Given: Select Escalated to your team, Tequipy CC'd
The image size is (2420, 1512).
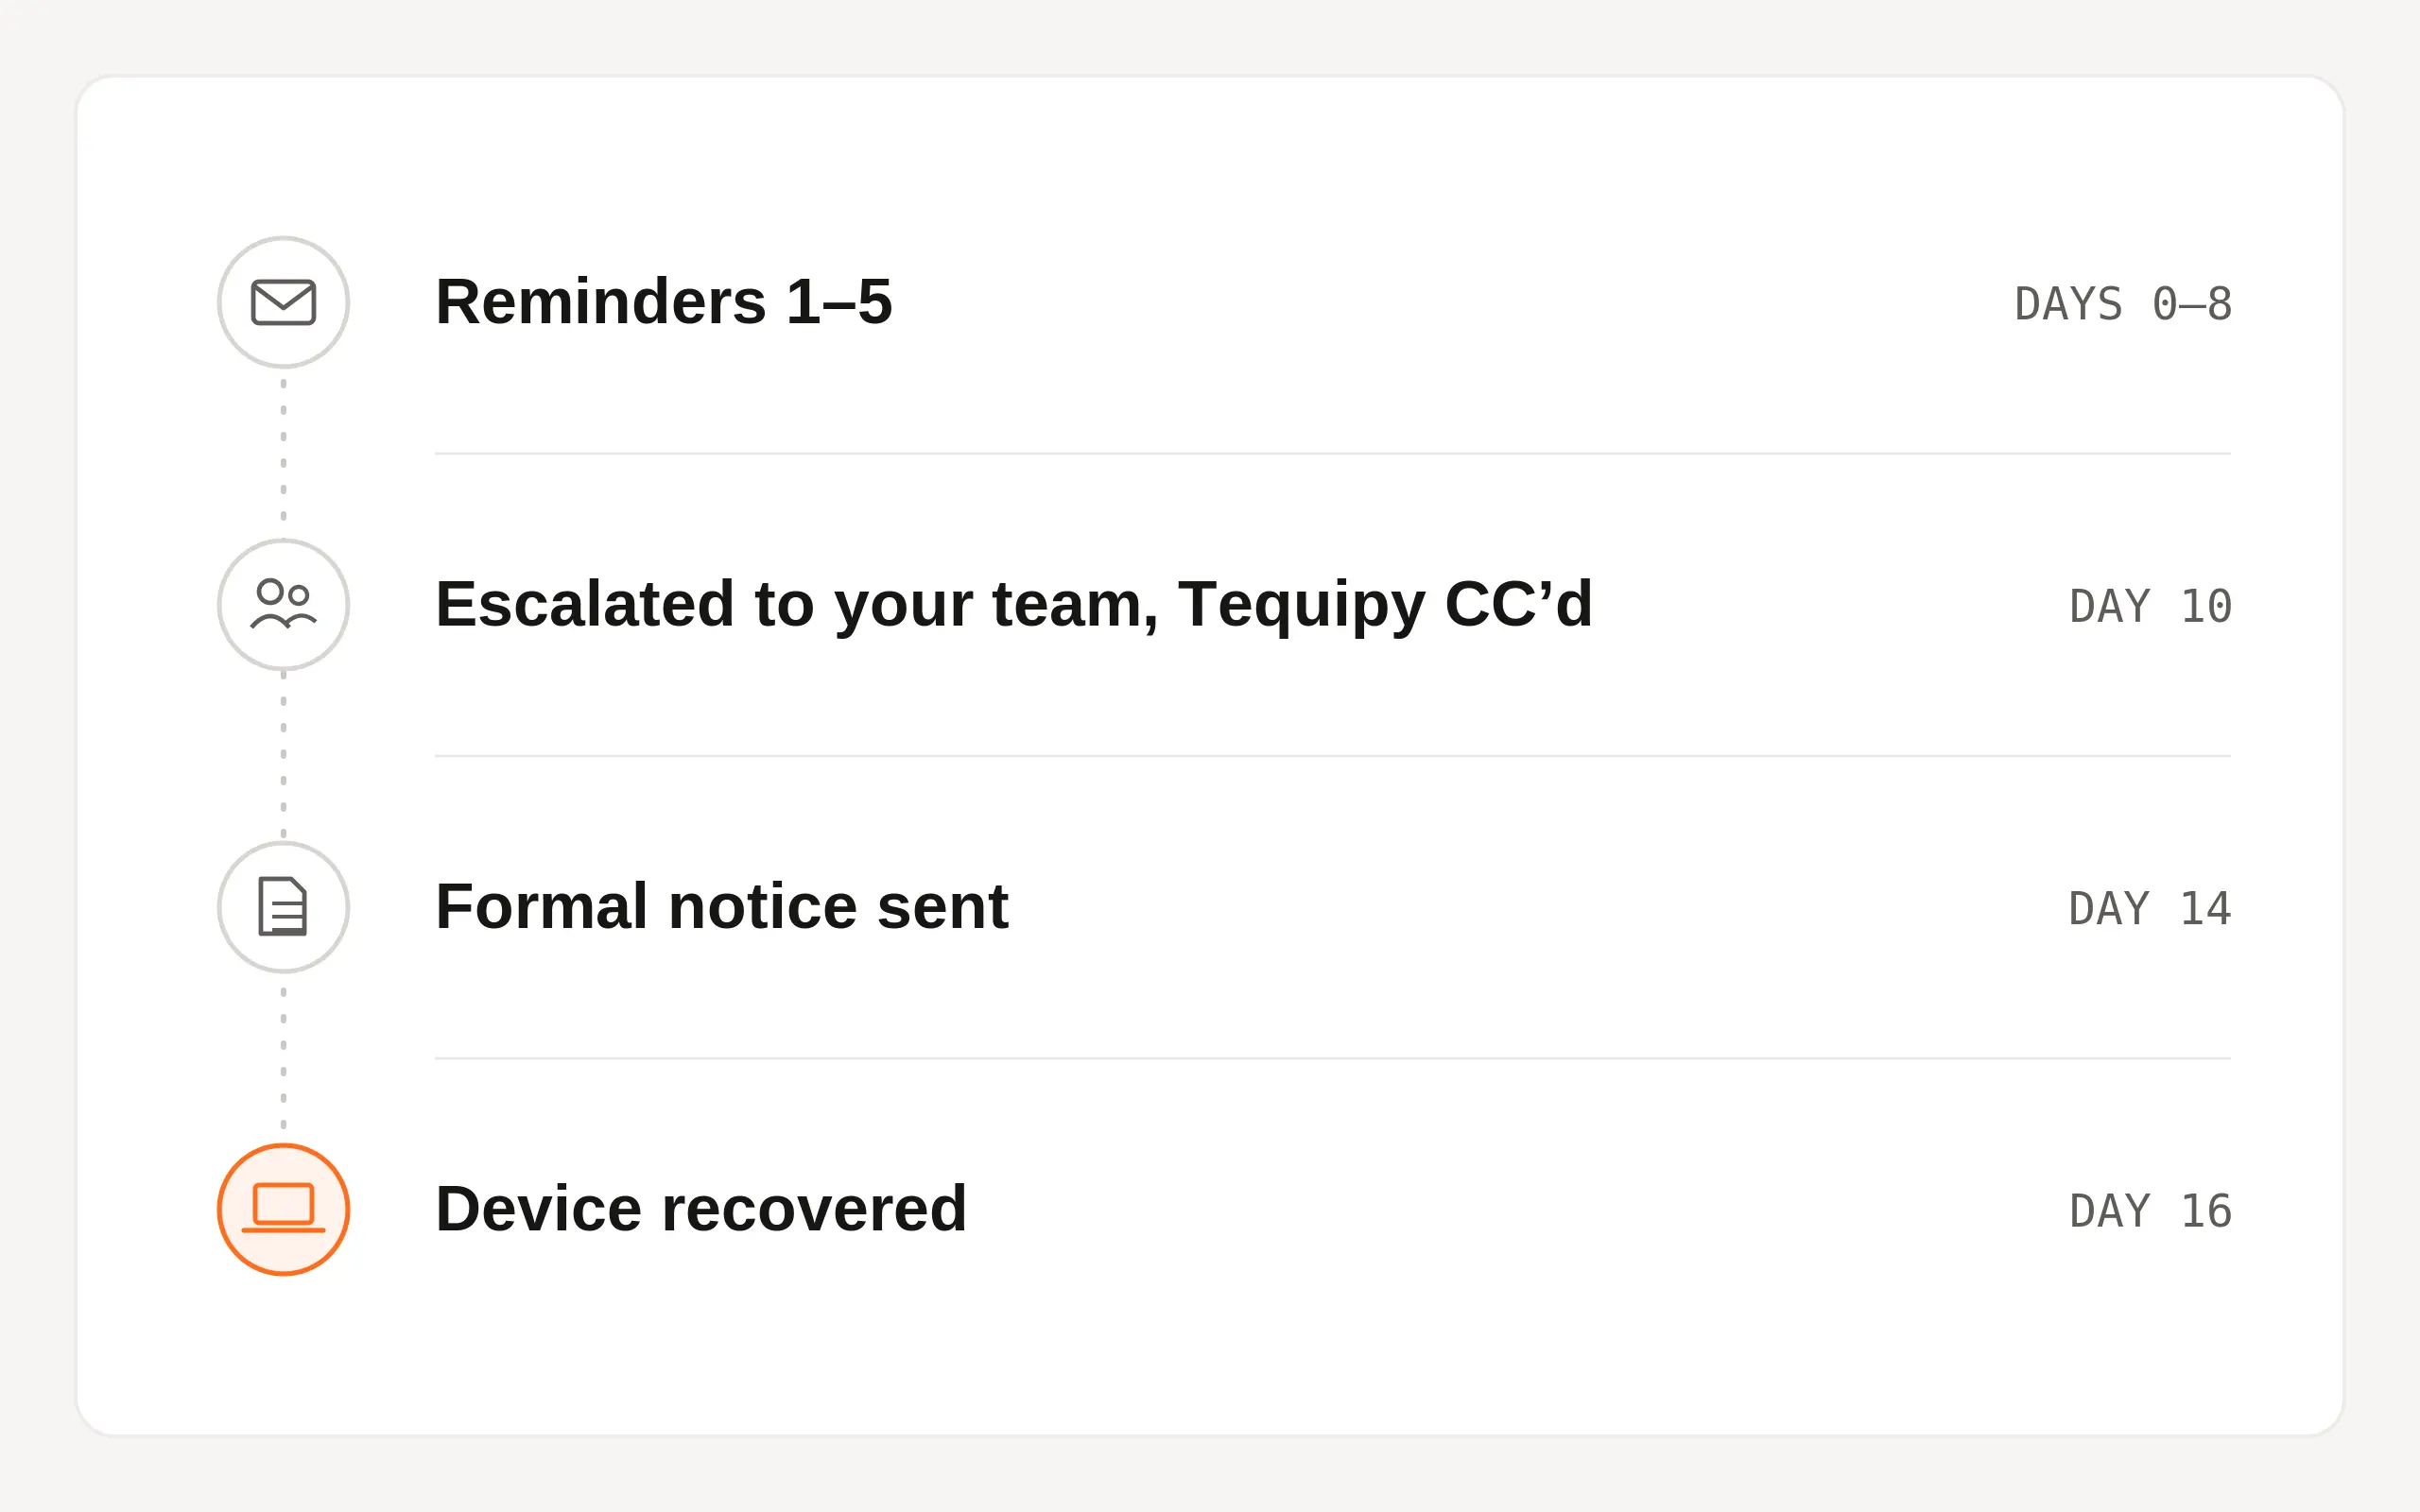Looking at the screenshot, I should (x=1014, y=606).
